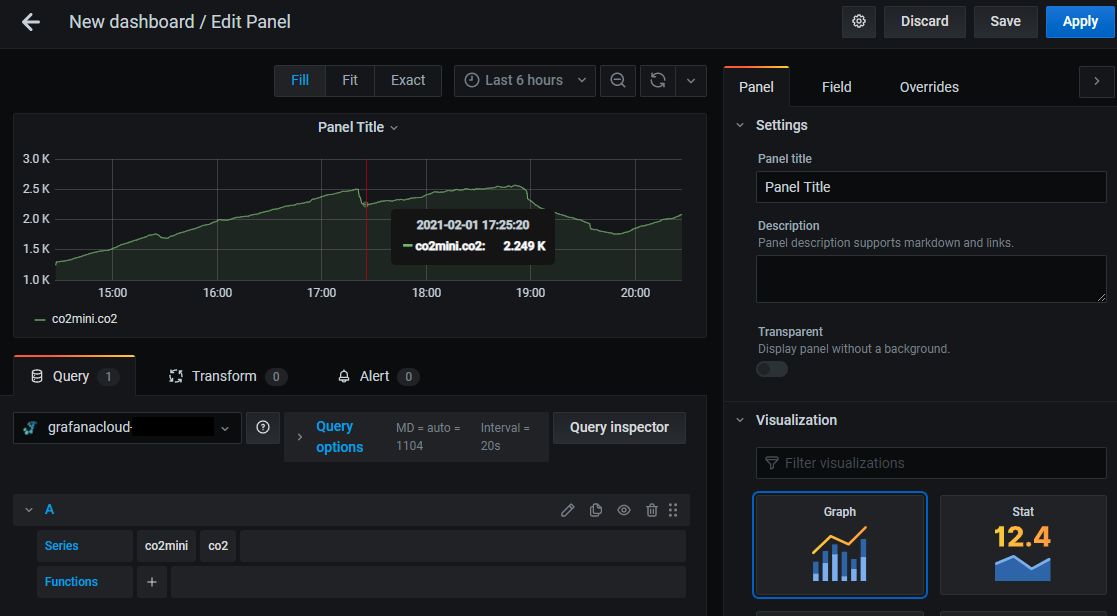Click the query A letter label
Image resolution: width=1117 pixels, height=616 pixels.
point(49,510)
